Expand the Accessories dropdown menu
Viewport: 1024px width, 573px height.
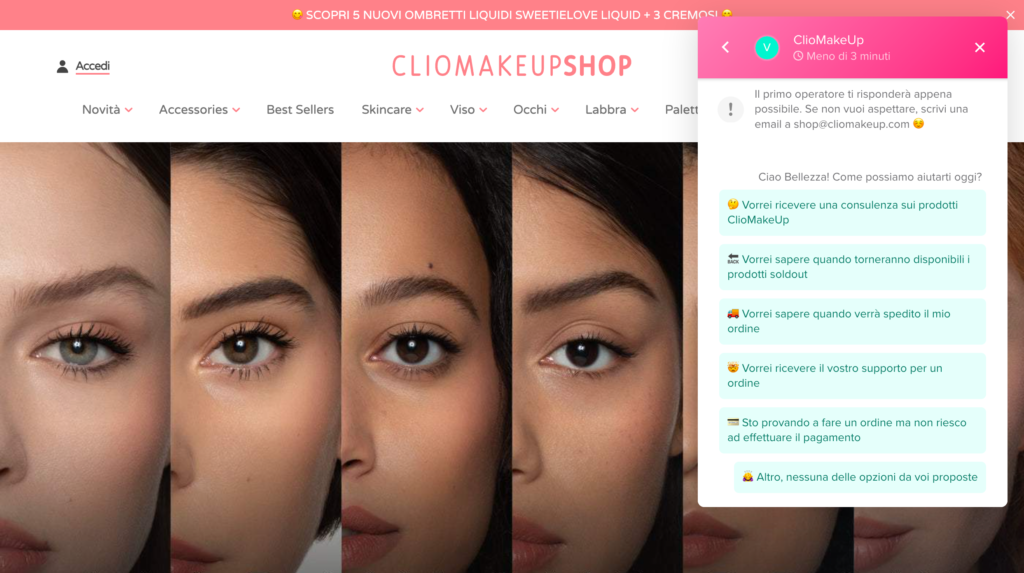click(199, 110)
